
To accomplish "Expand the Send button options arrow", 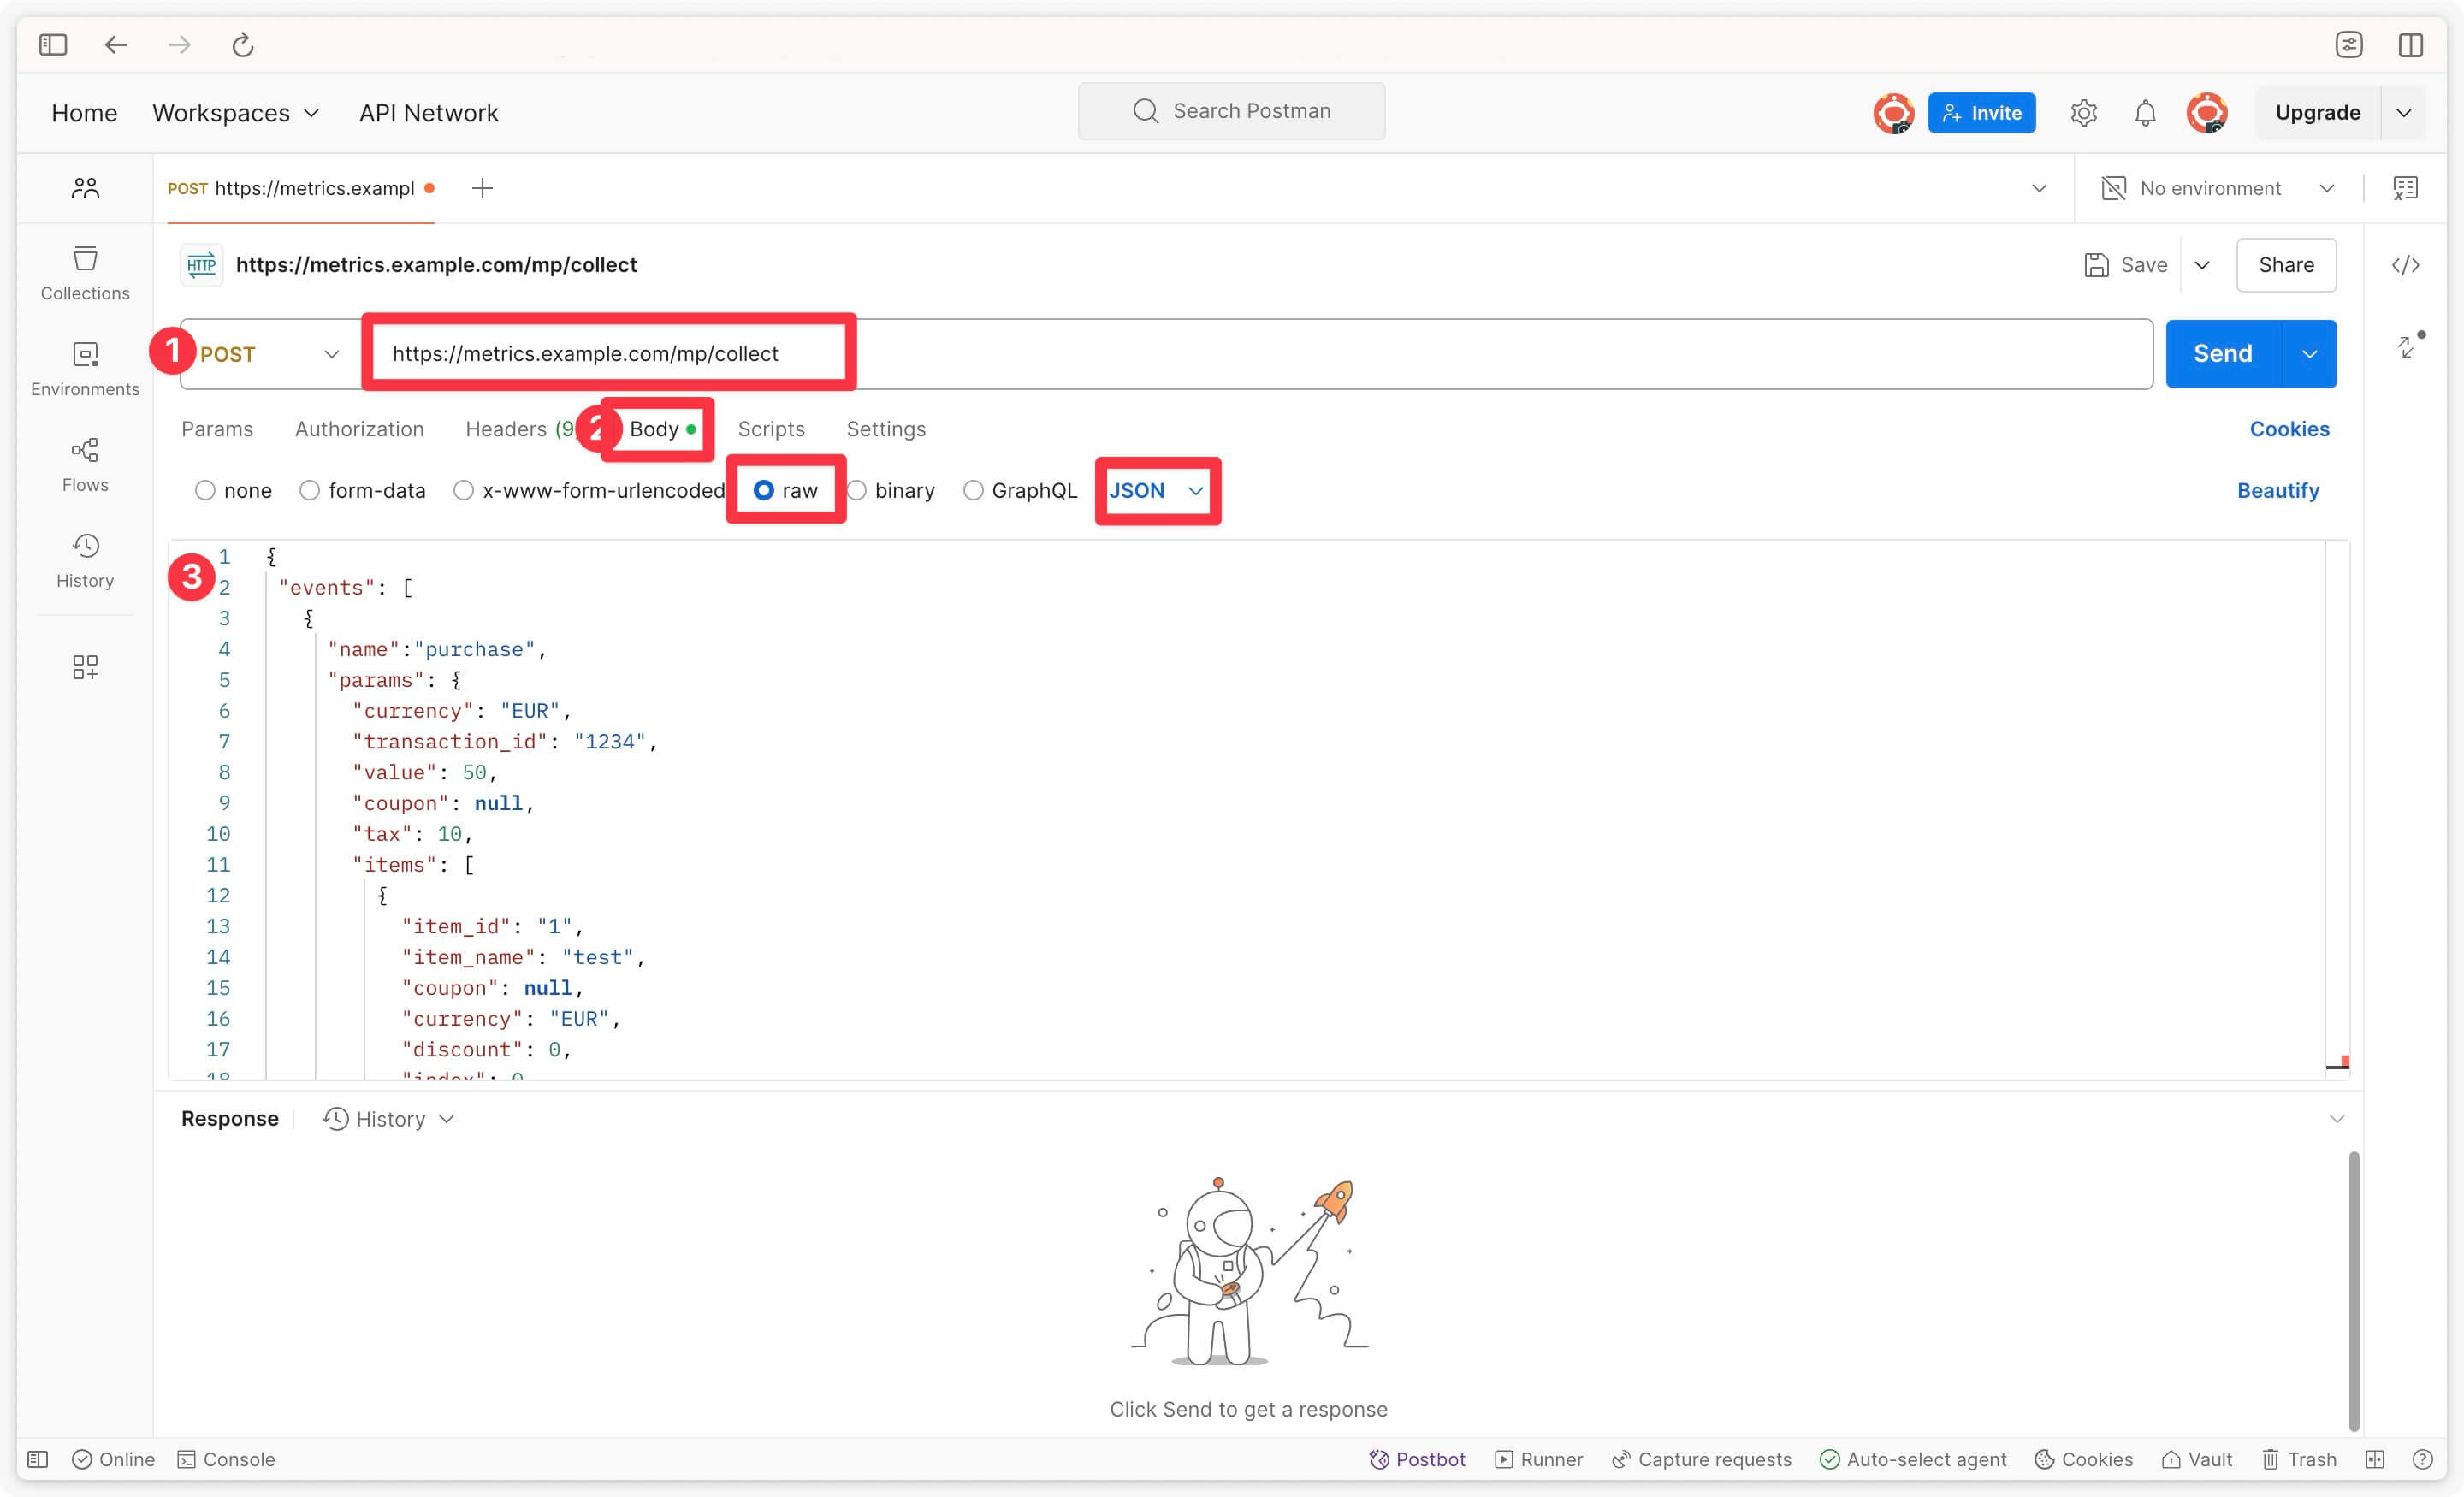I will pos(2309,354).
